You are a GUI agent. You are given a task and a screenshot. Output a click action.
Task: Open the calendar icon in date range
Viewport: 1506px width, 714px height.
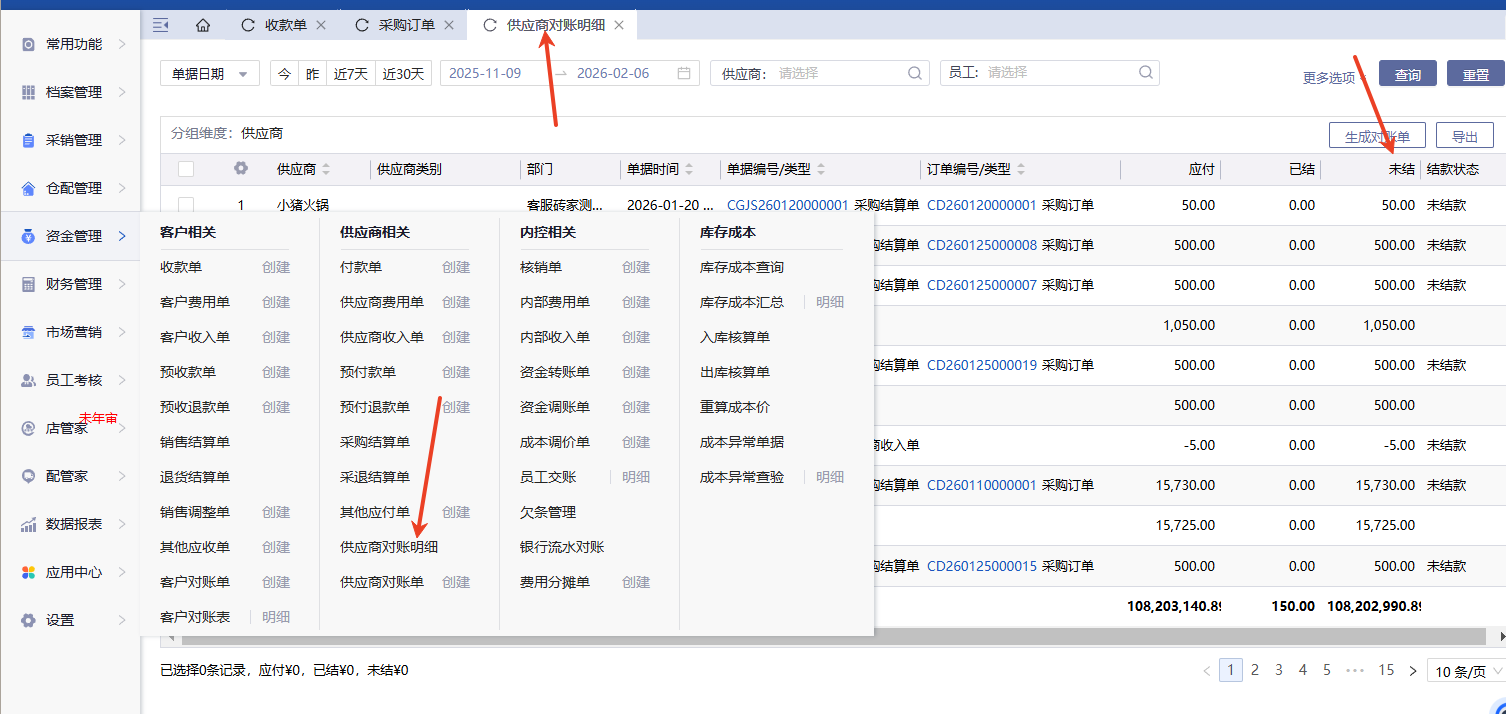click(x=684, y=73)
